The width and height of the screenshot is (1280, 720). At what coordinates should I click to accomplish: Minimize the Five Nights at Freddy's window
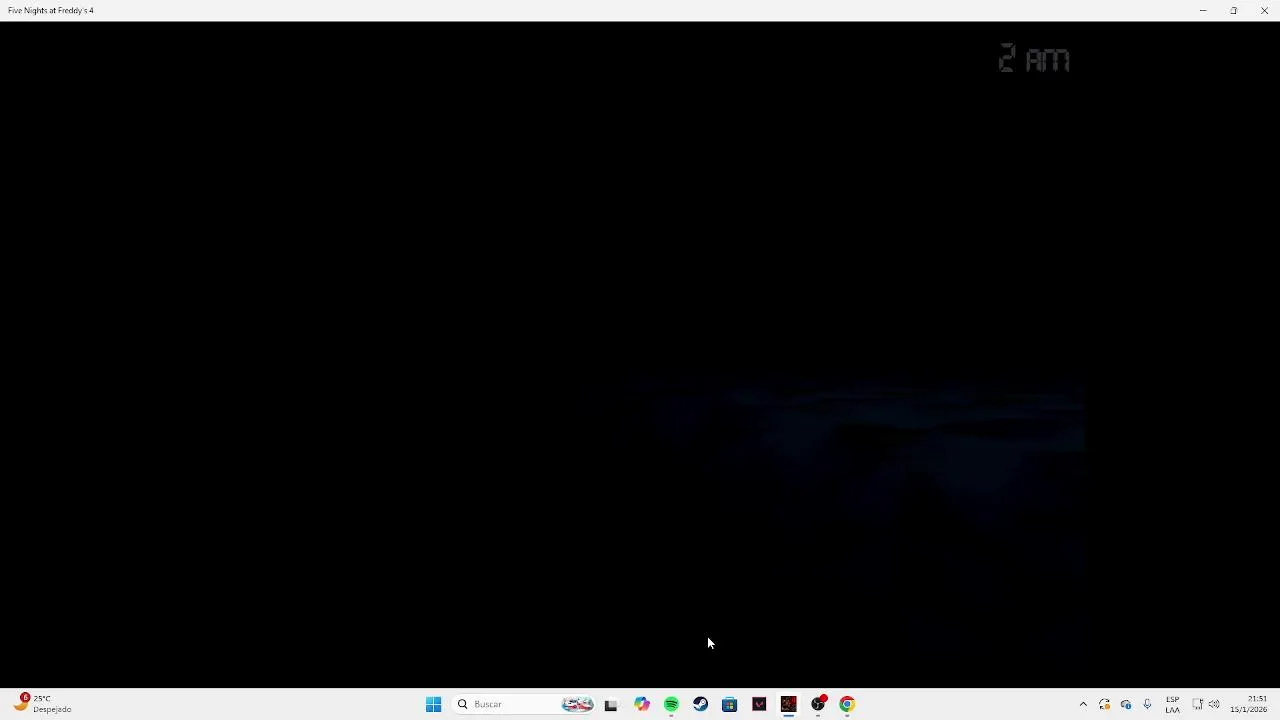pyautogui.click(x=1203, y=10)
